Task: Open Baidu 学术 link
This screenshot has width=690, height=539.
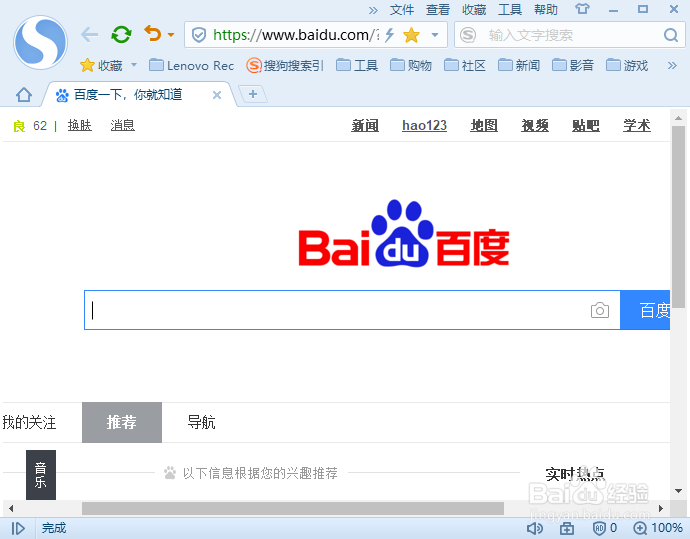Action: (637, 125)
